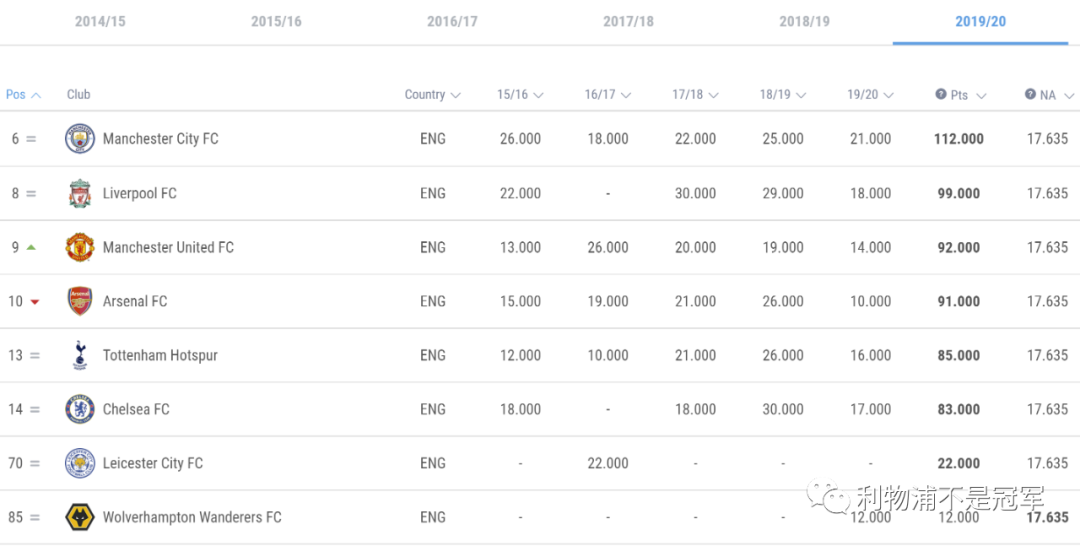The width and height of the screenshot is (1080, 546).
Task: Click the Tottenham Hotspur crest icon
Action: (80, 355)
